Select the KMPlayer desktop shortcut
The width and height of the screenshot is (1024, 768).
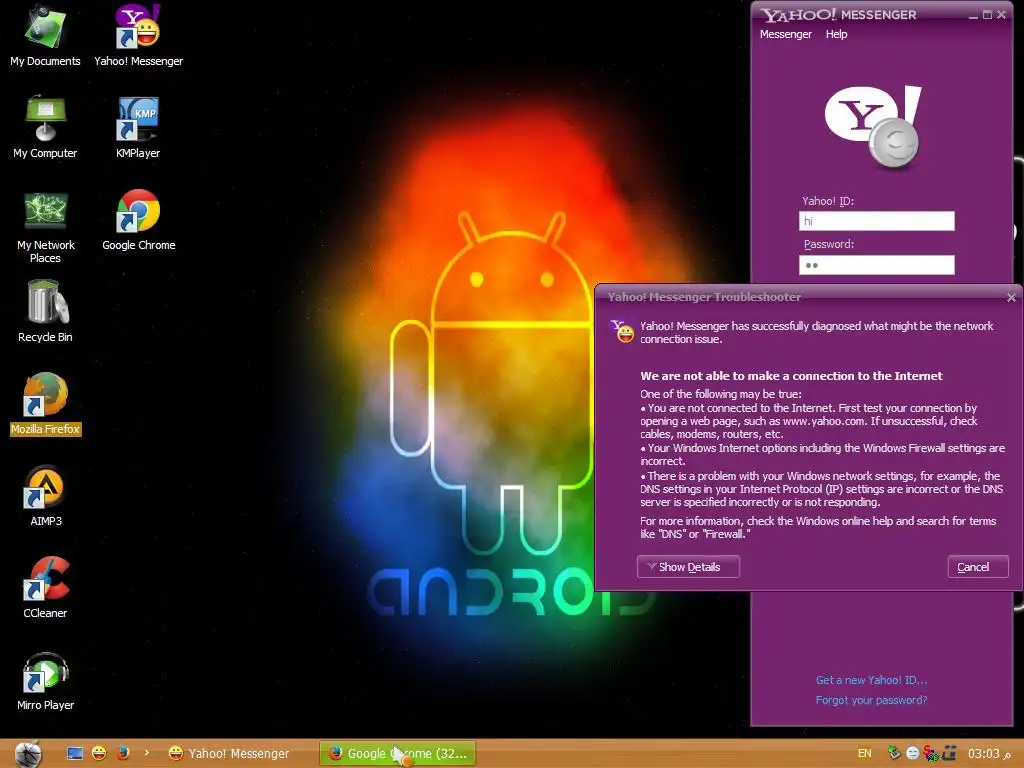point(138,128)
